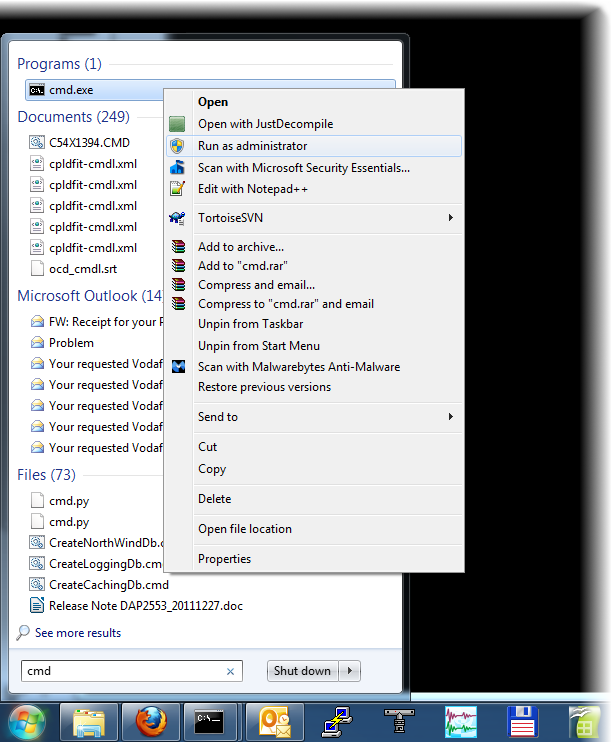
Task: Choose Scan with Malwarebytes Anti-Malware
Action: point(314,367)
